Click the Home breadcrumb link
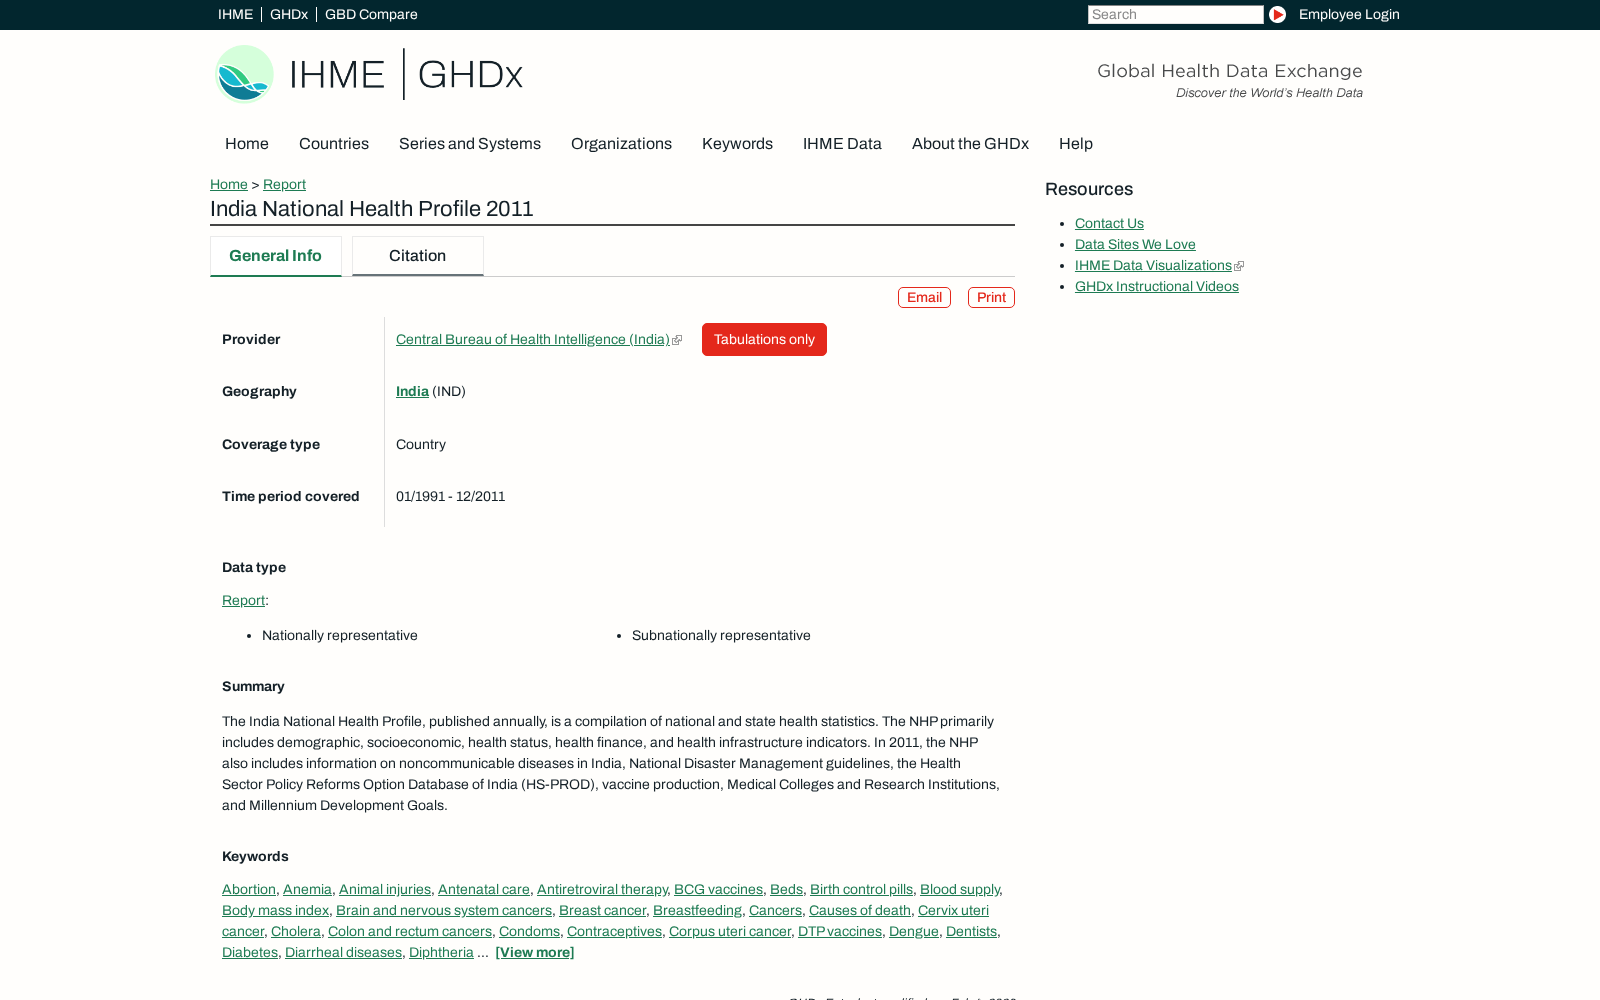Screen dimensions: 1600x1000 click(229, 184)
